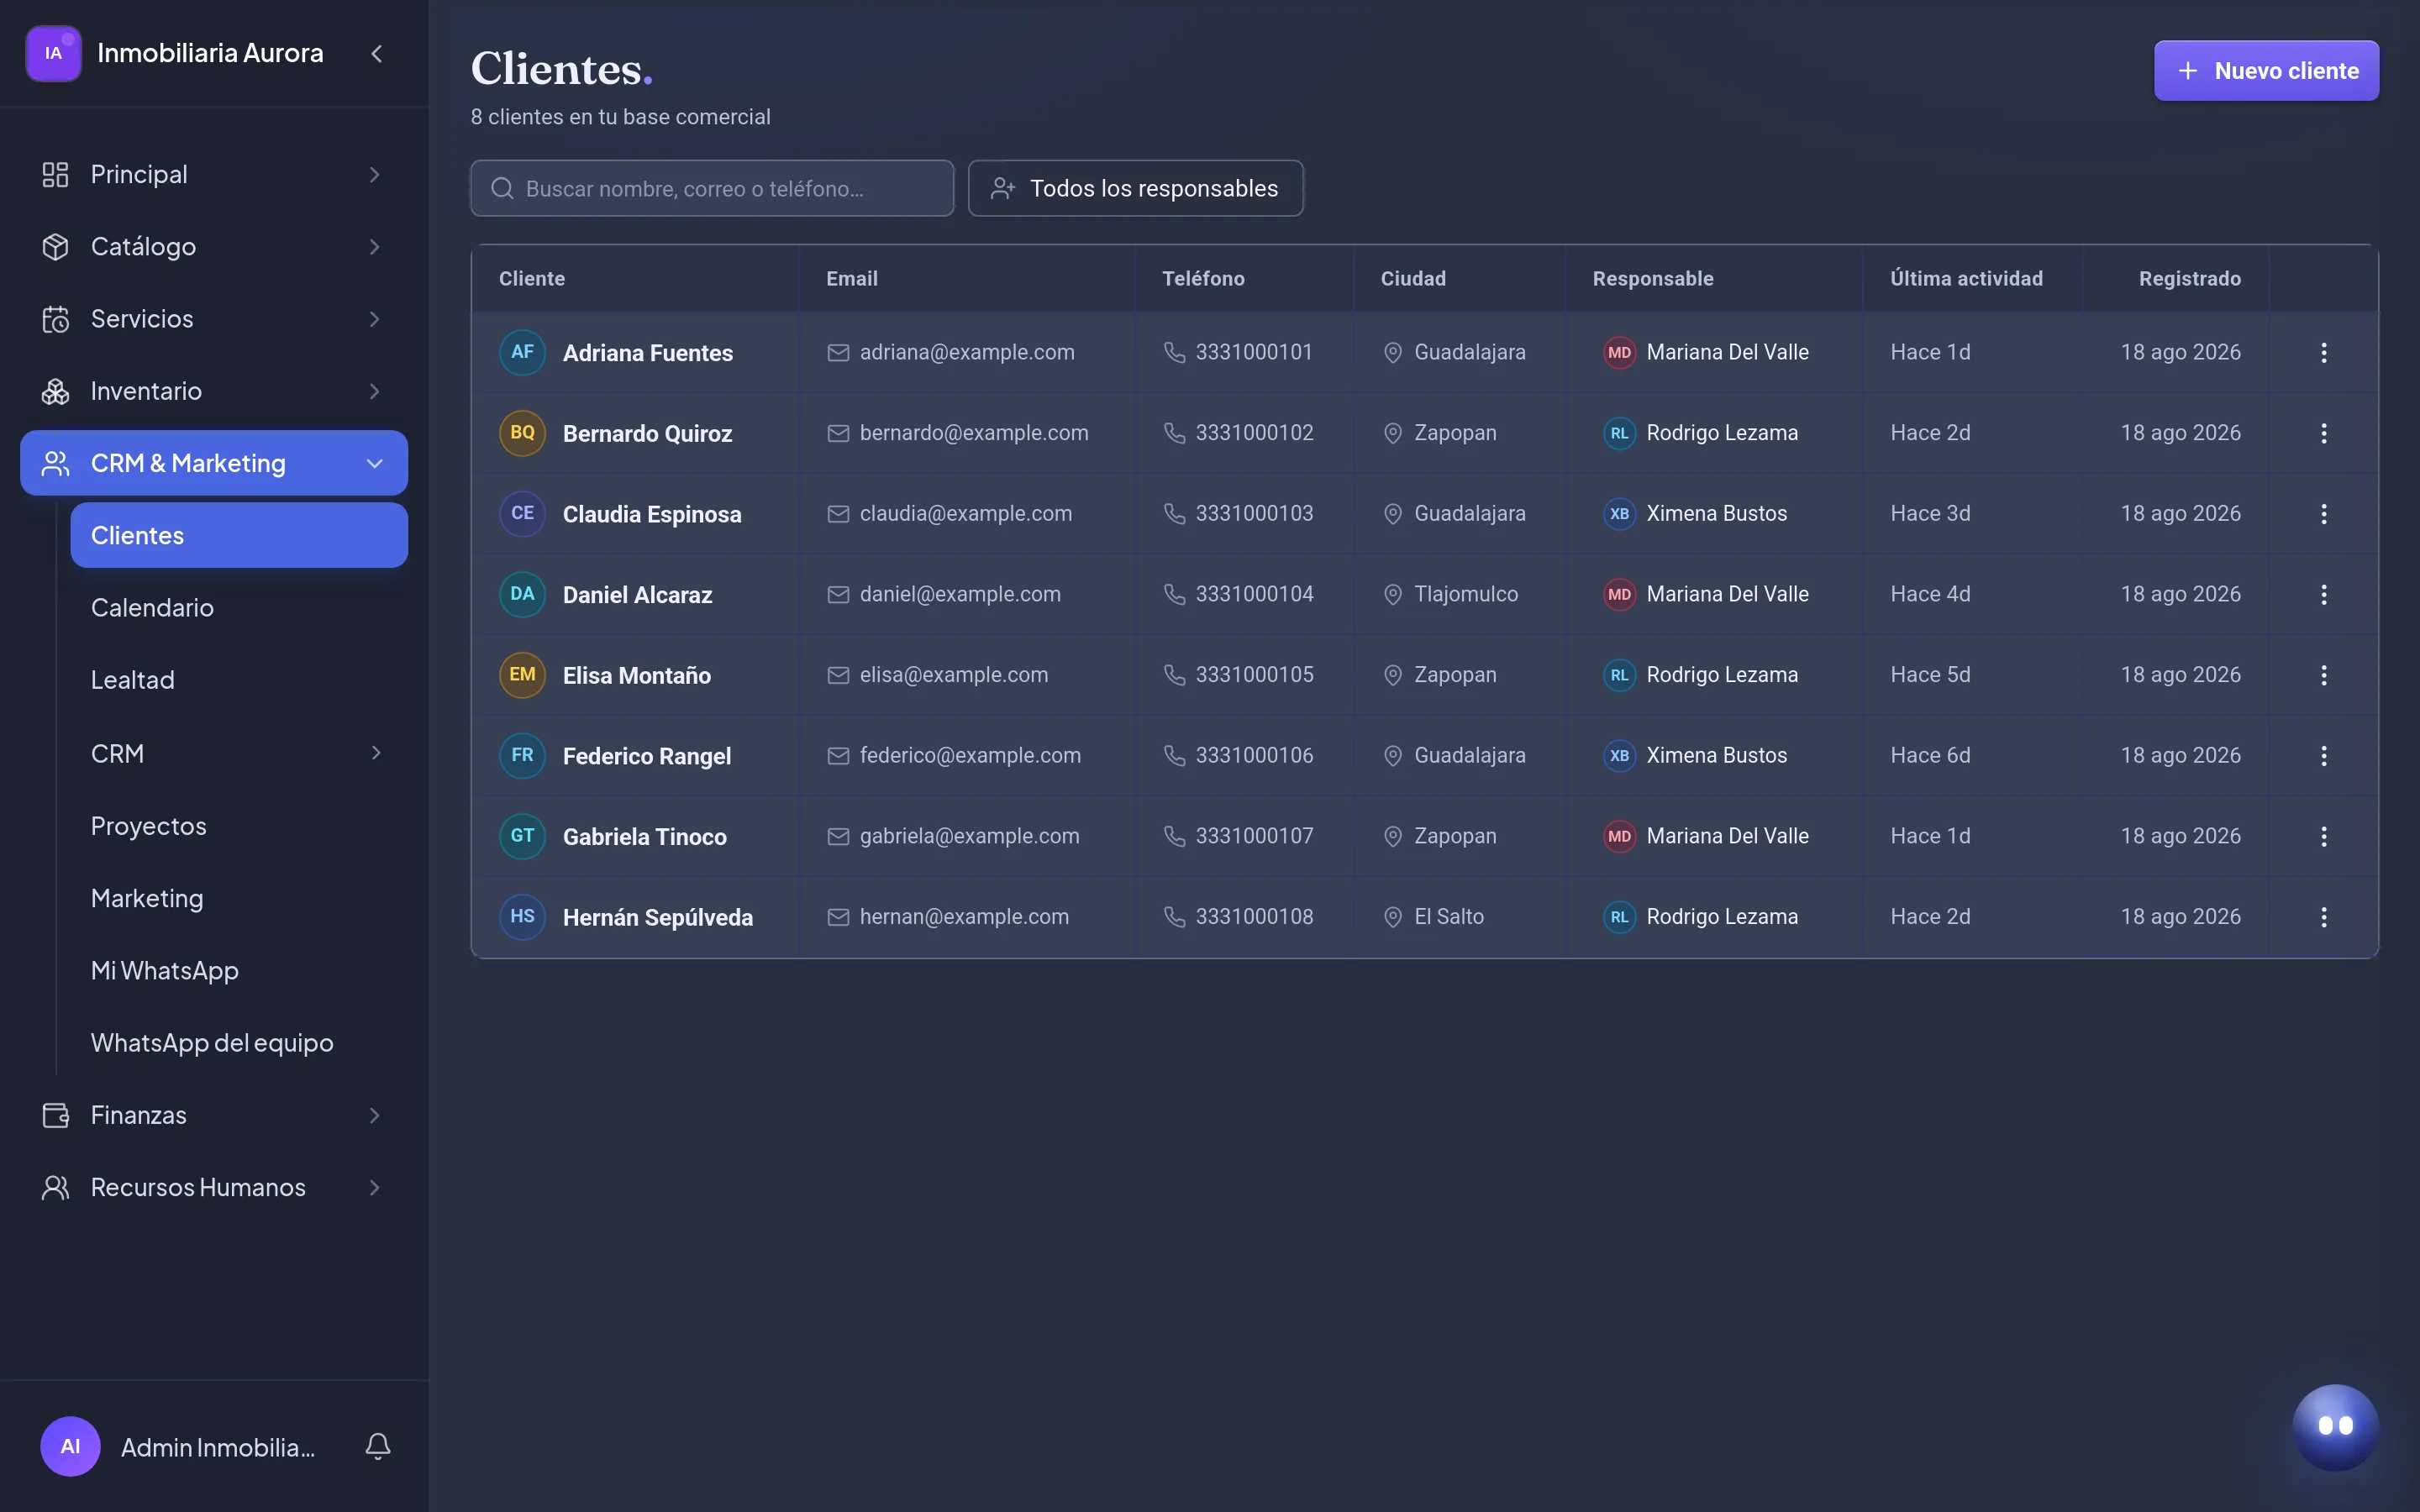Open WhatsApp del equipo in sidebar

(x=239, y=1043)
